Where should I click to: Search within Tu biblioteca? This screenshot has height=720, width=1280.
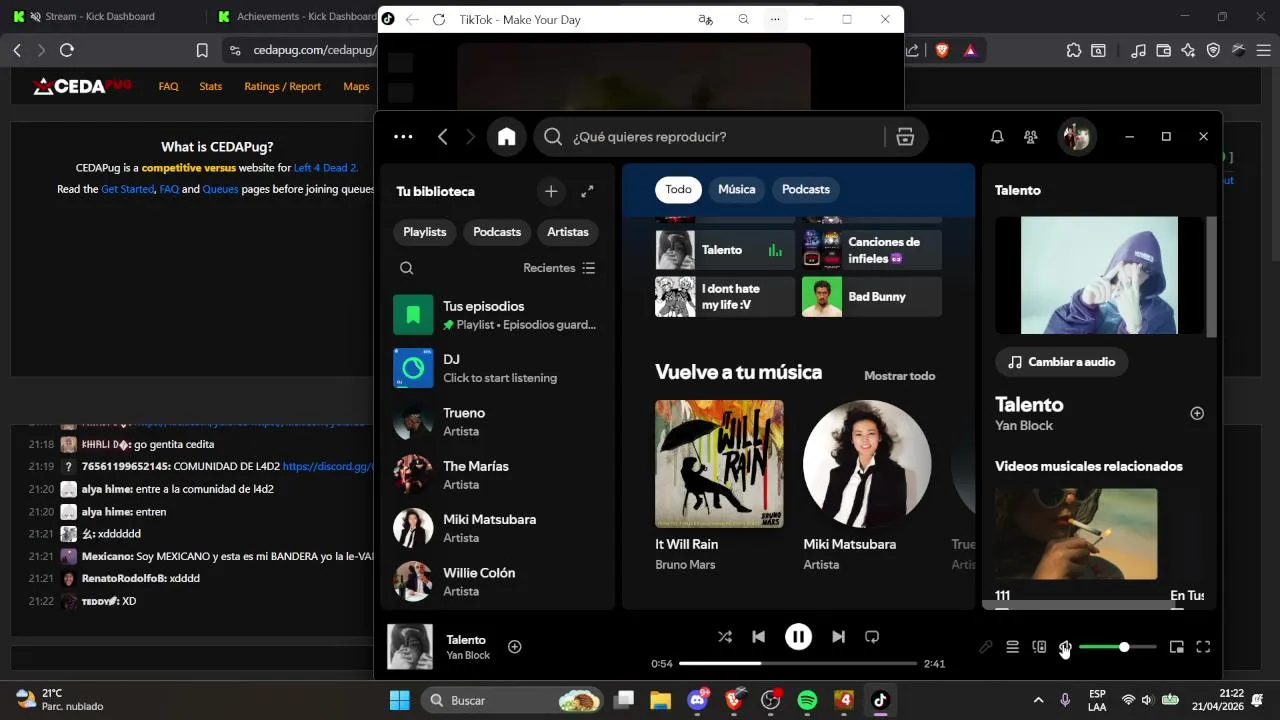(407, 268)
